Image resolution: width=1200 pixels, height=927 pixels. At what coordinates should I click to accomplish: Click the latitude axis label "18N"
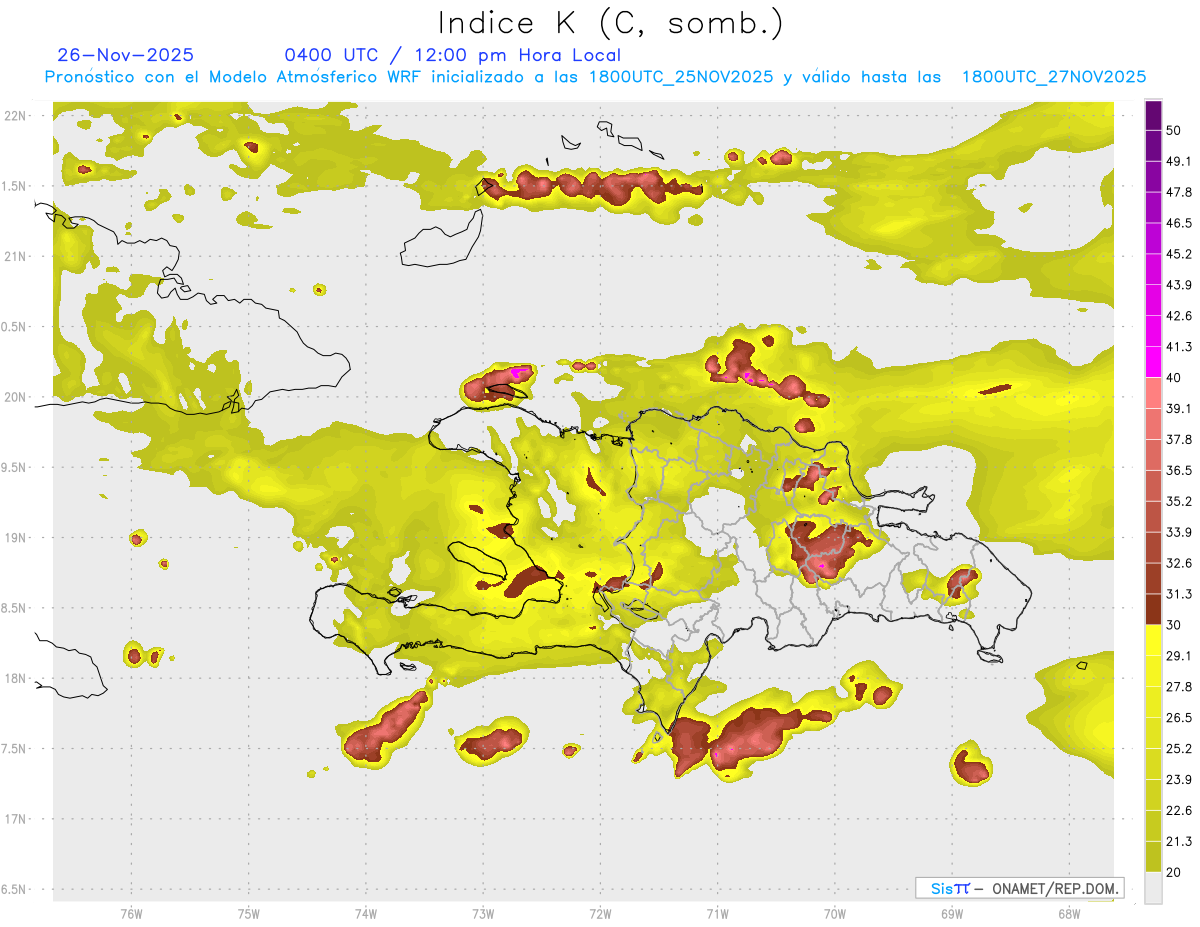(x=15, y=678)
